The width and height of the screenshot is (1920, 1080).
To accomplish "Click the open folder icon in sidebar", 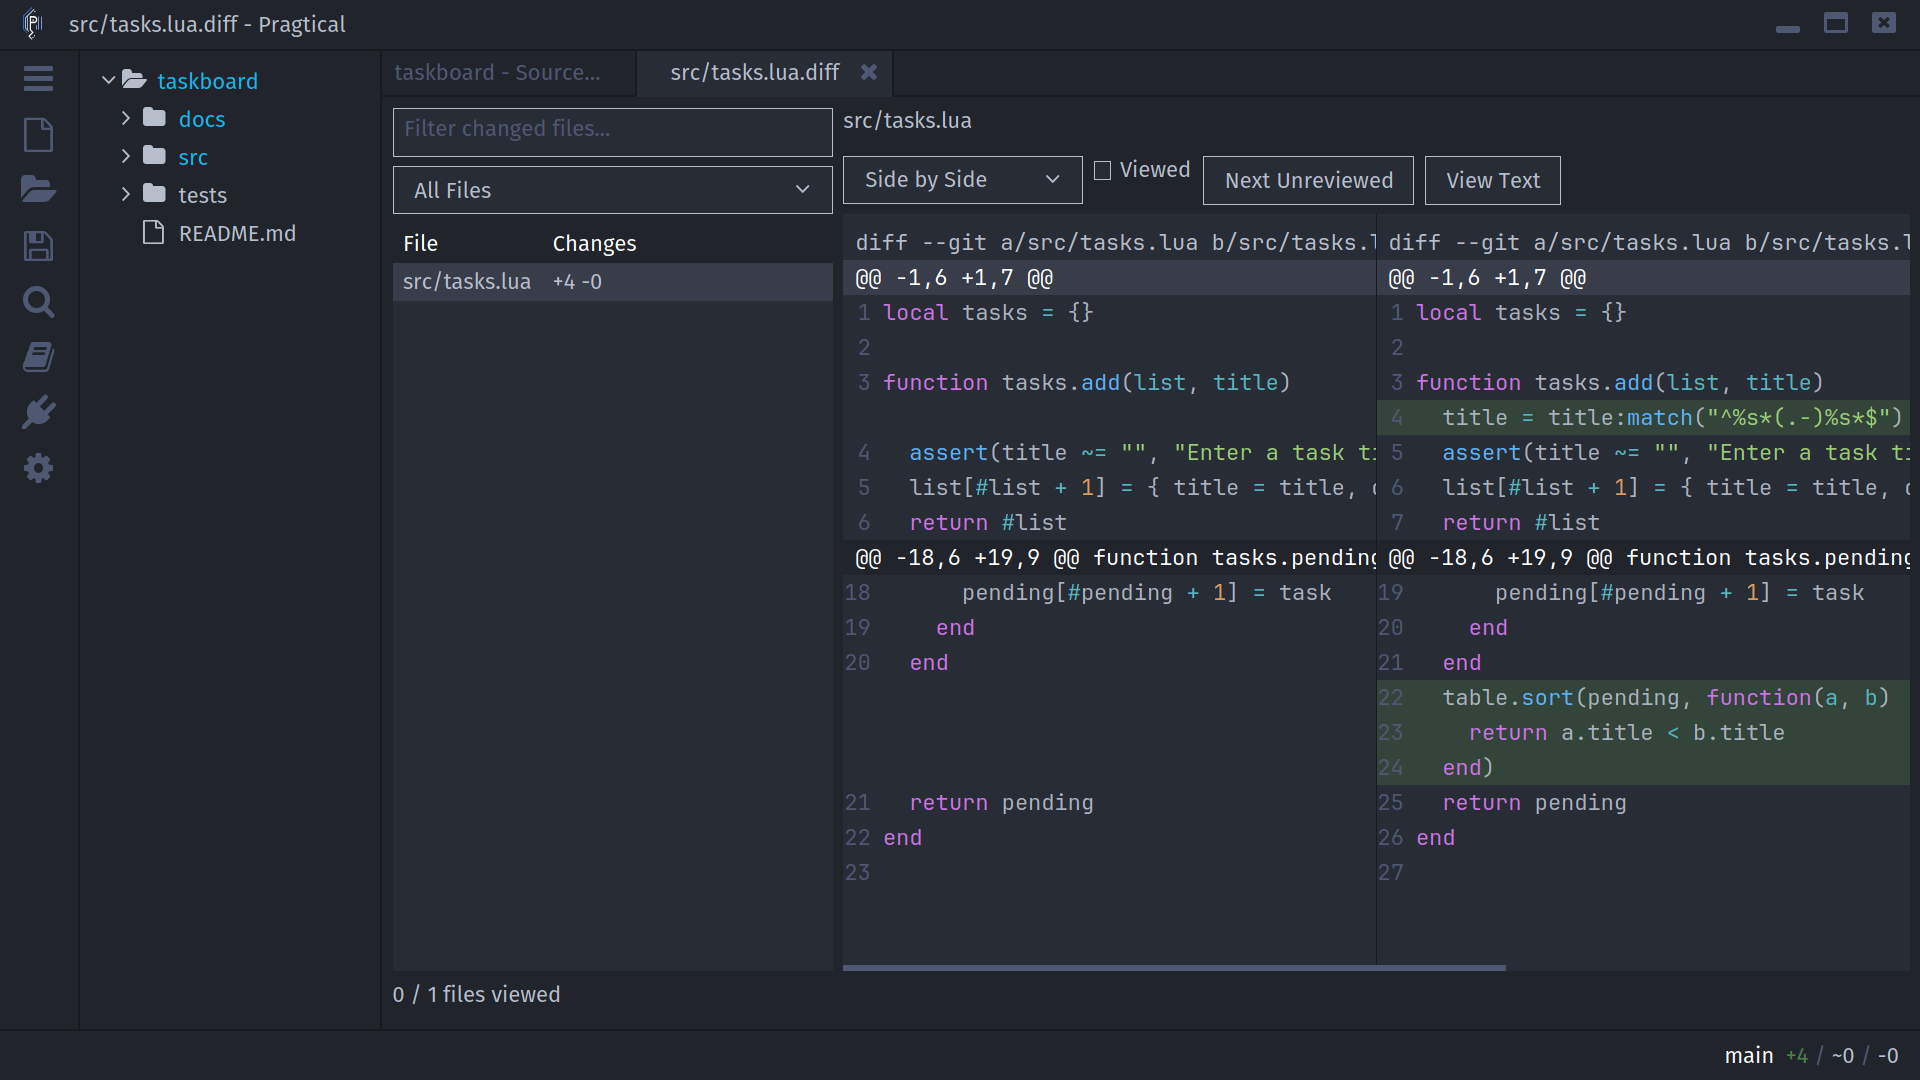I will pos(38,189).
